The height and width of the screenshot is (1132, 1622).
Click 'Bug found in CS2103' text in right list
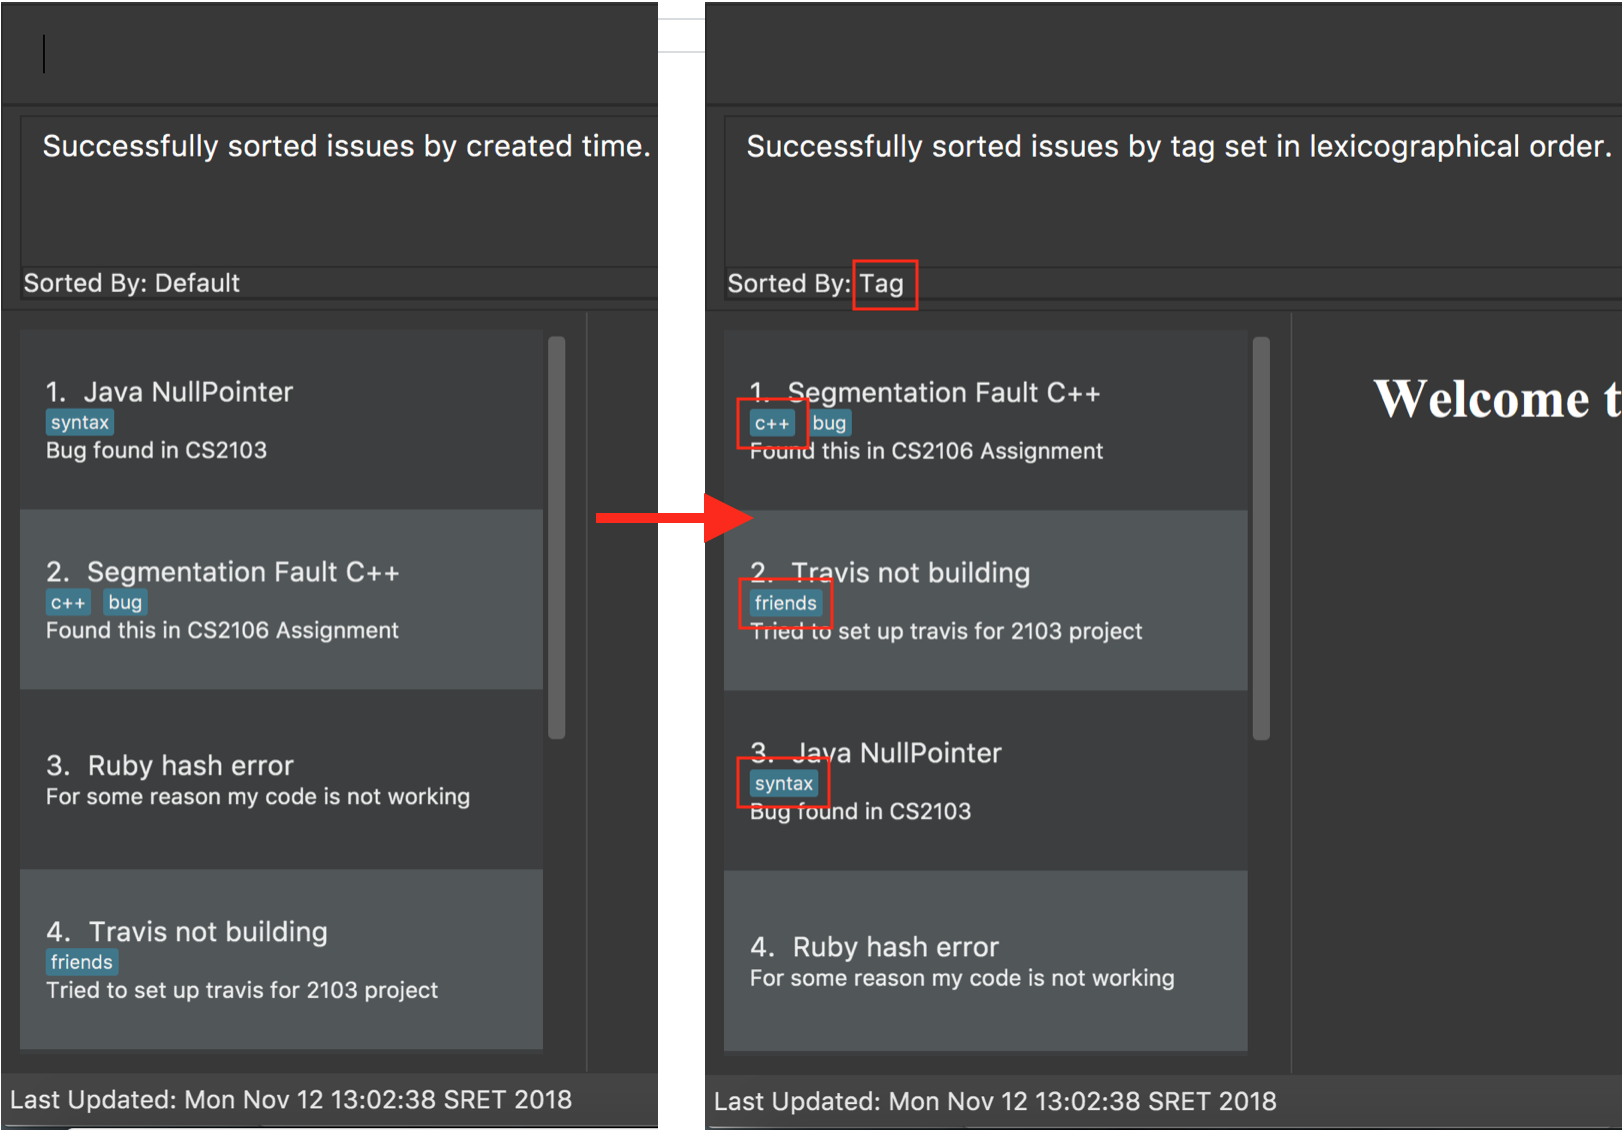pyautogui.click(x=860, y=811)
